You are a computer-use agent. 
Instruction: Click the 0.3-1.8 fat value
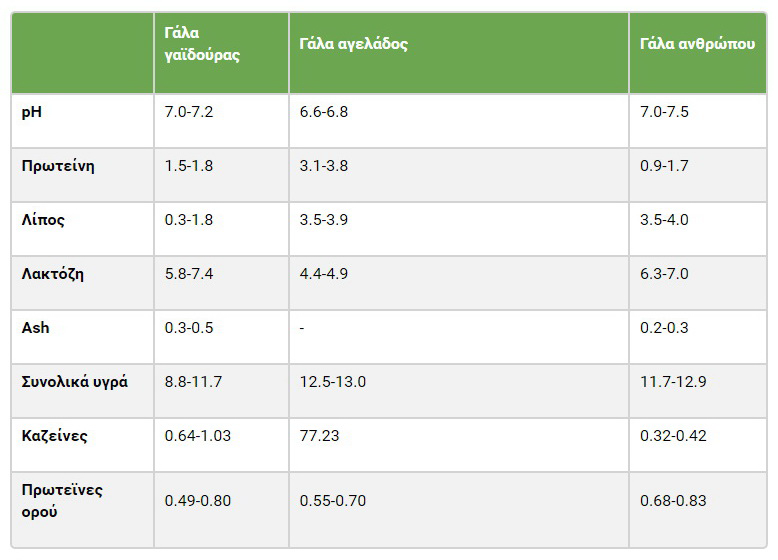coord(189,220)
